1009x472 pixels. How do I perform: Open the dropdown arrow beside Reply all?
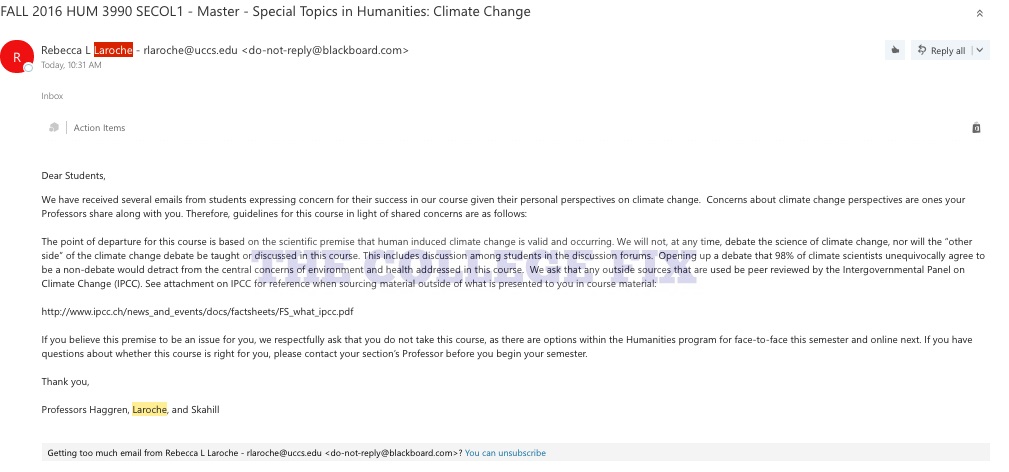[978, 50]
